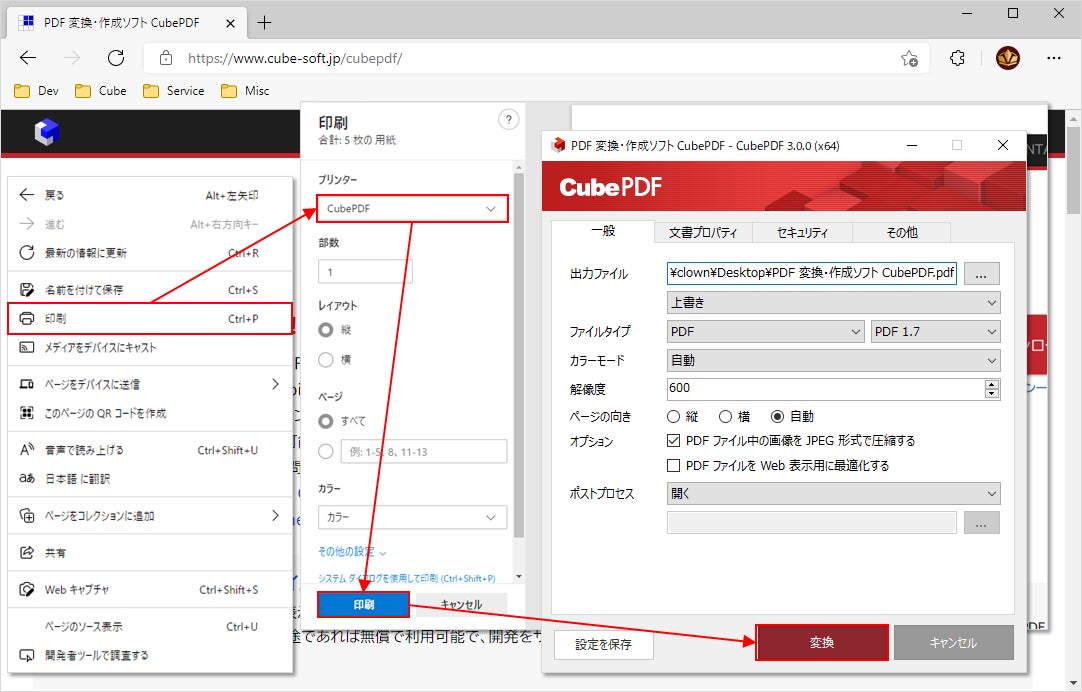This screenshot has width=1082, height=692.
Task: Open the Misc bookmarks folder
Action: 245,90
